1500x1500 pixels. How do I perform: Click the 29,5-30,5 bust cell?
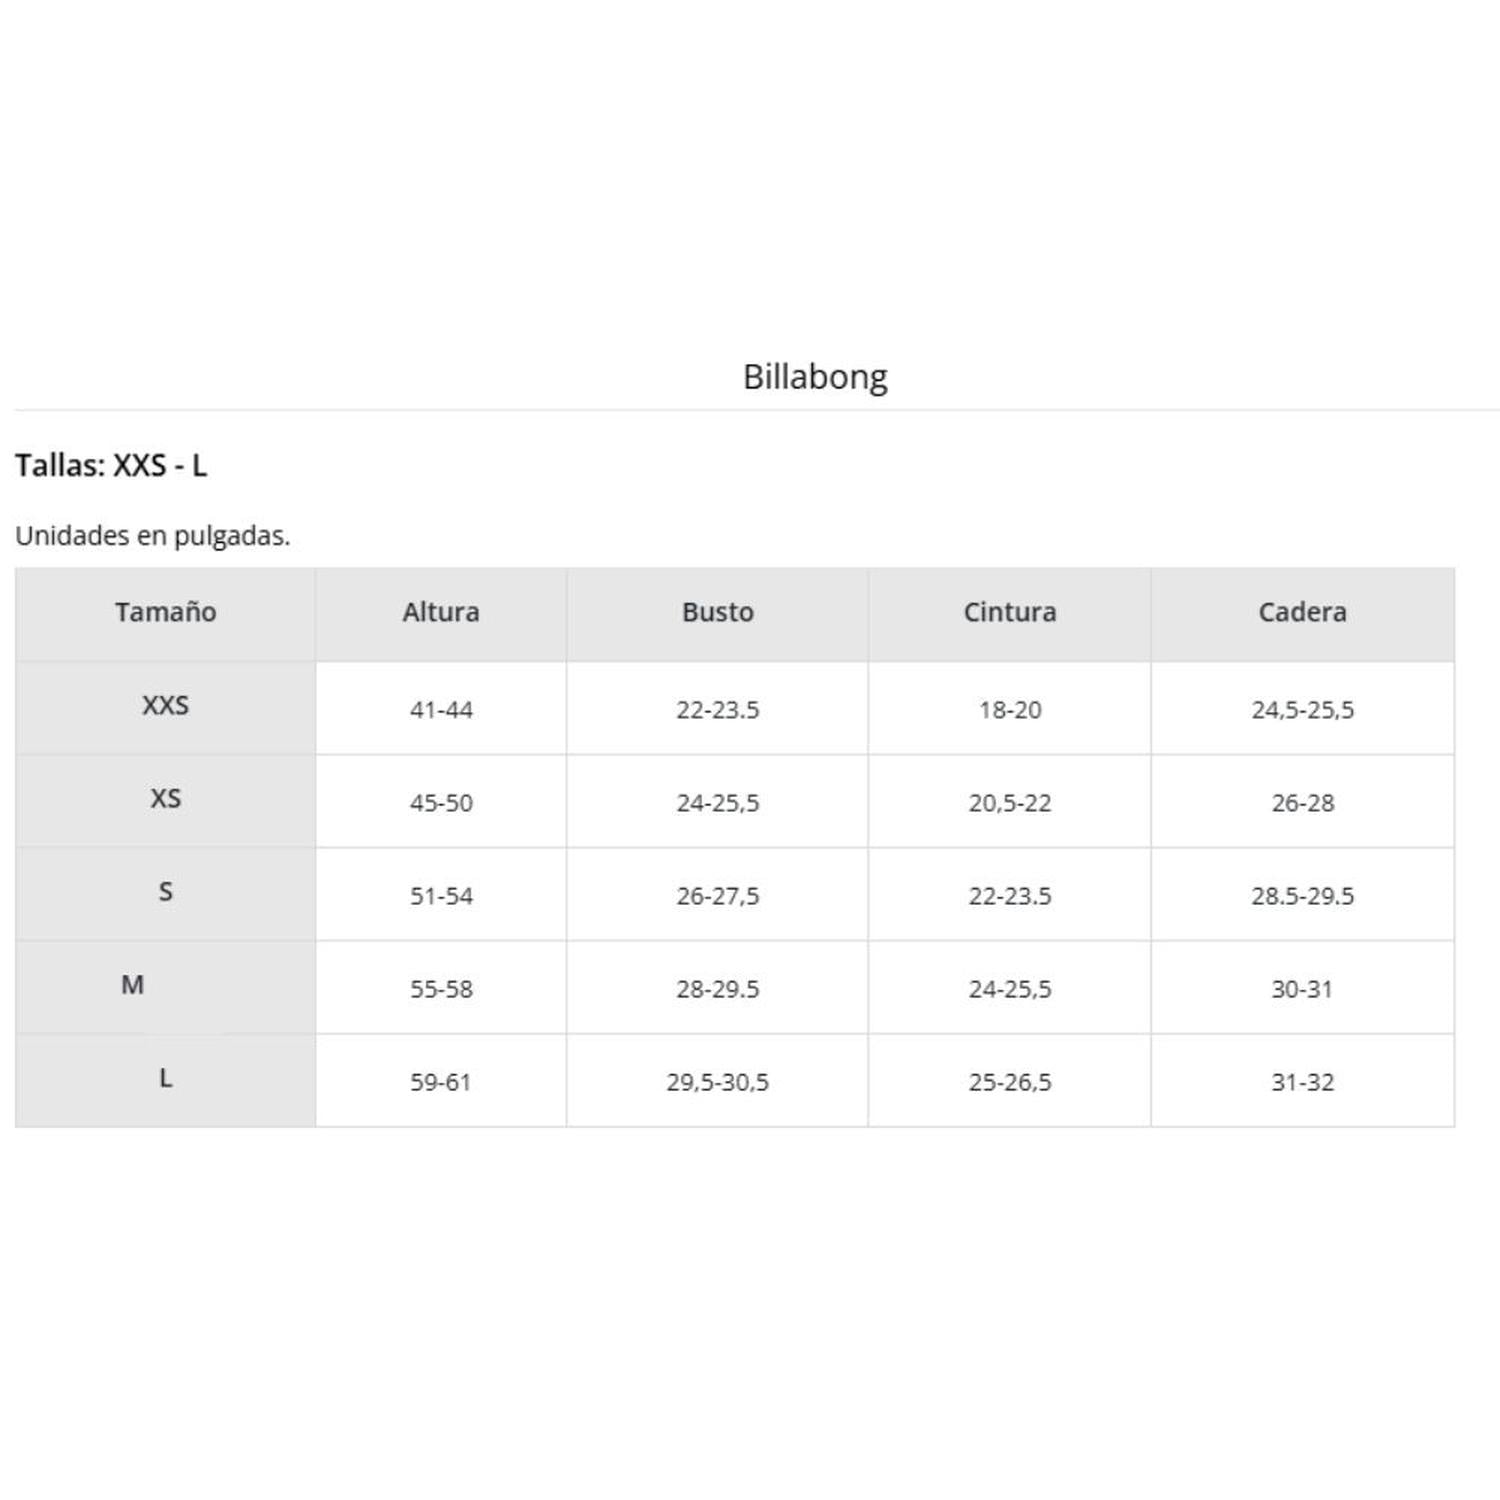tap(718, 1082)
